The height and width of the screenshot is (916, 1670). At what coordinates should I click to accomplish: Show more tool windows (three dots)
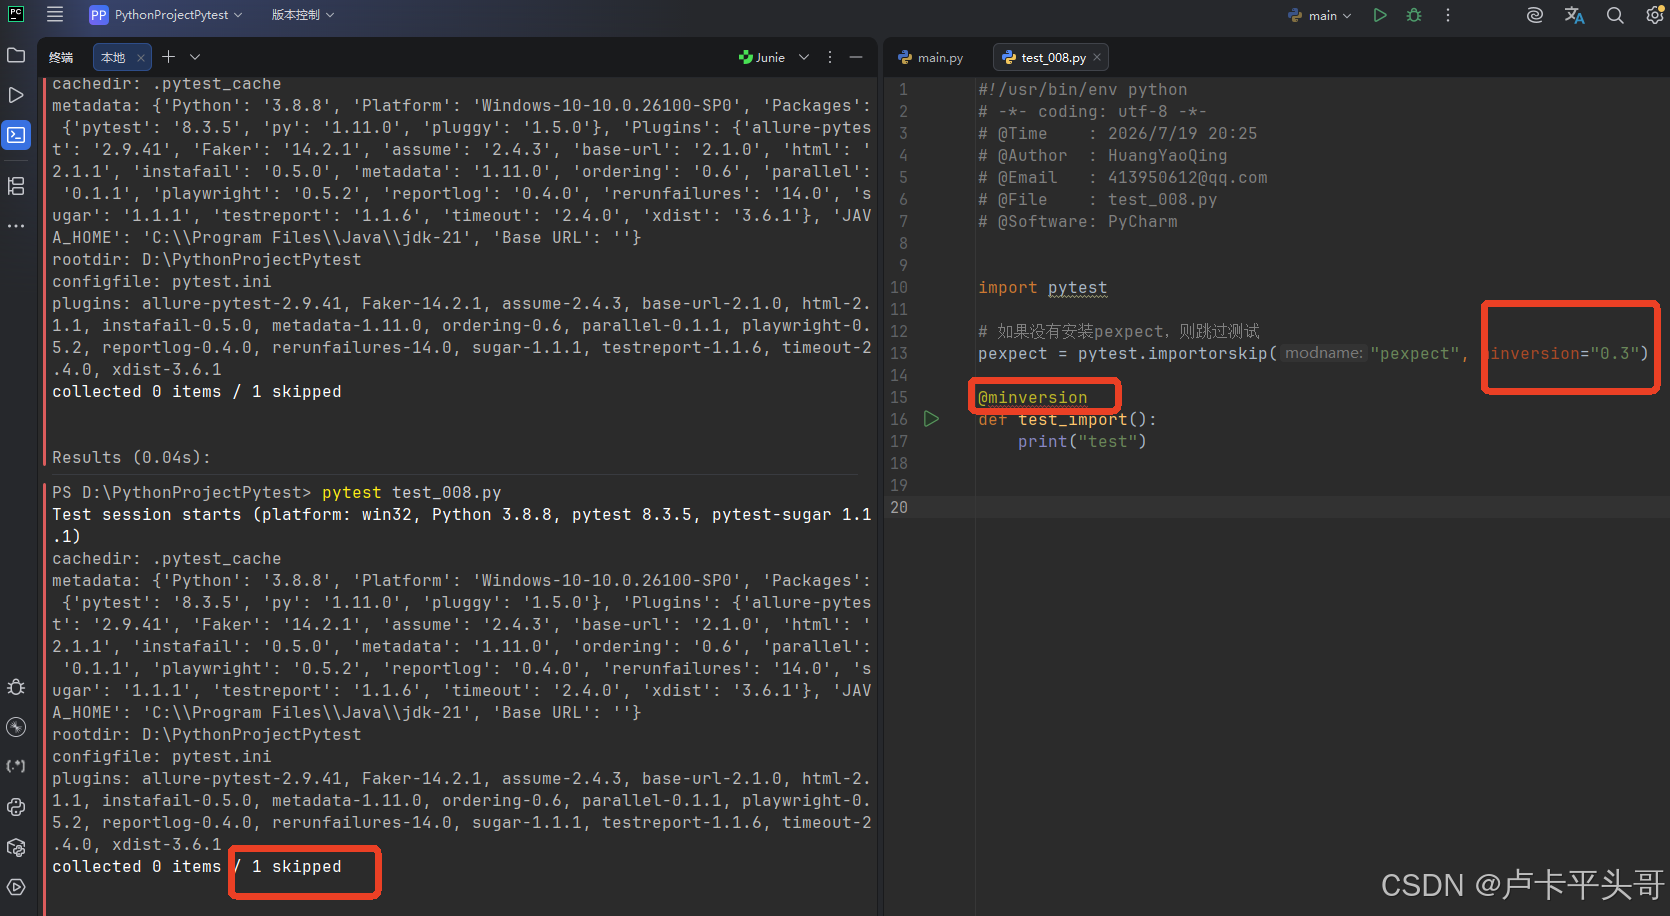[x=16, y=226]
